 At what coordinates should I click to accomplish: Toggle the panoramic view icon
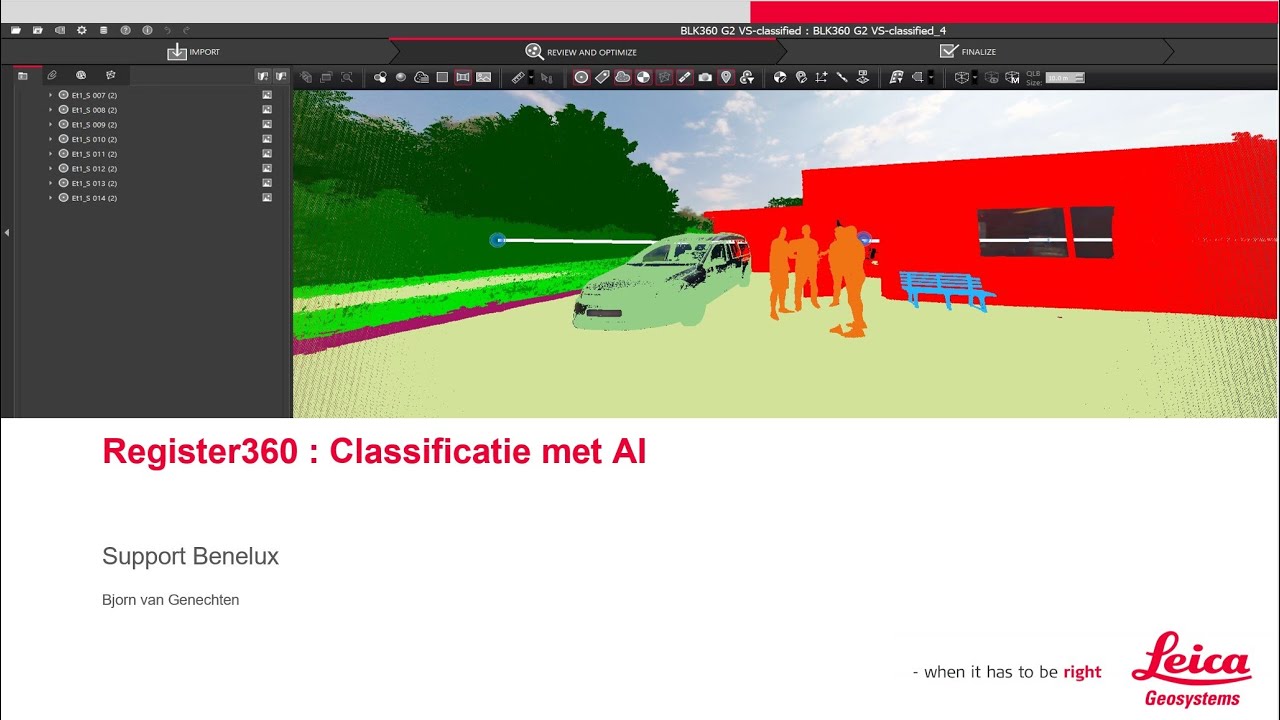[x=462, y=77]
